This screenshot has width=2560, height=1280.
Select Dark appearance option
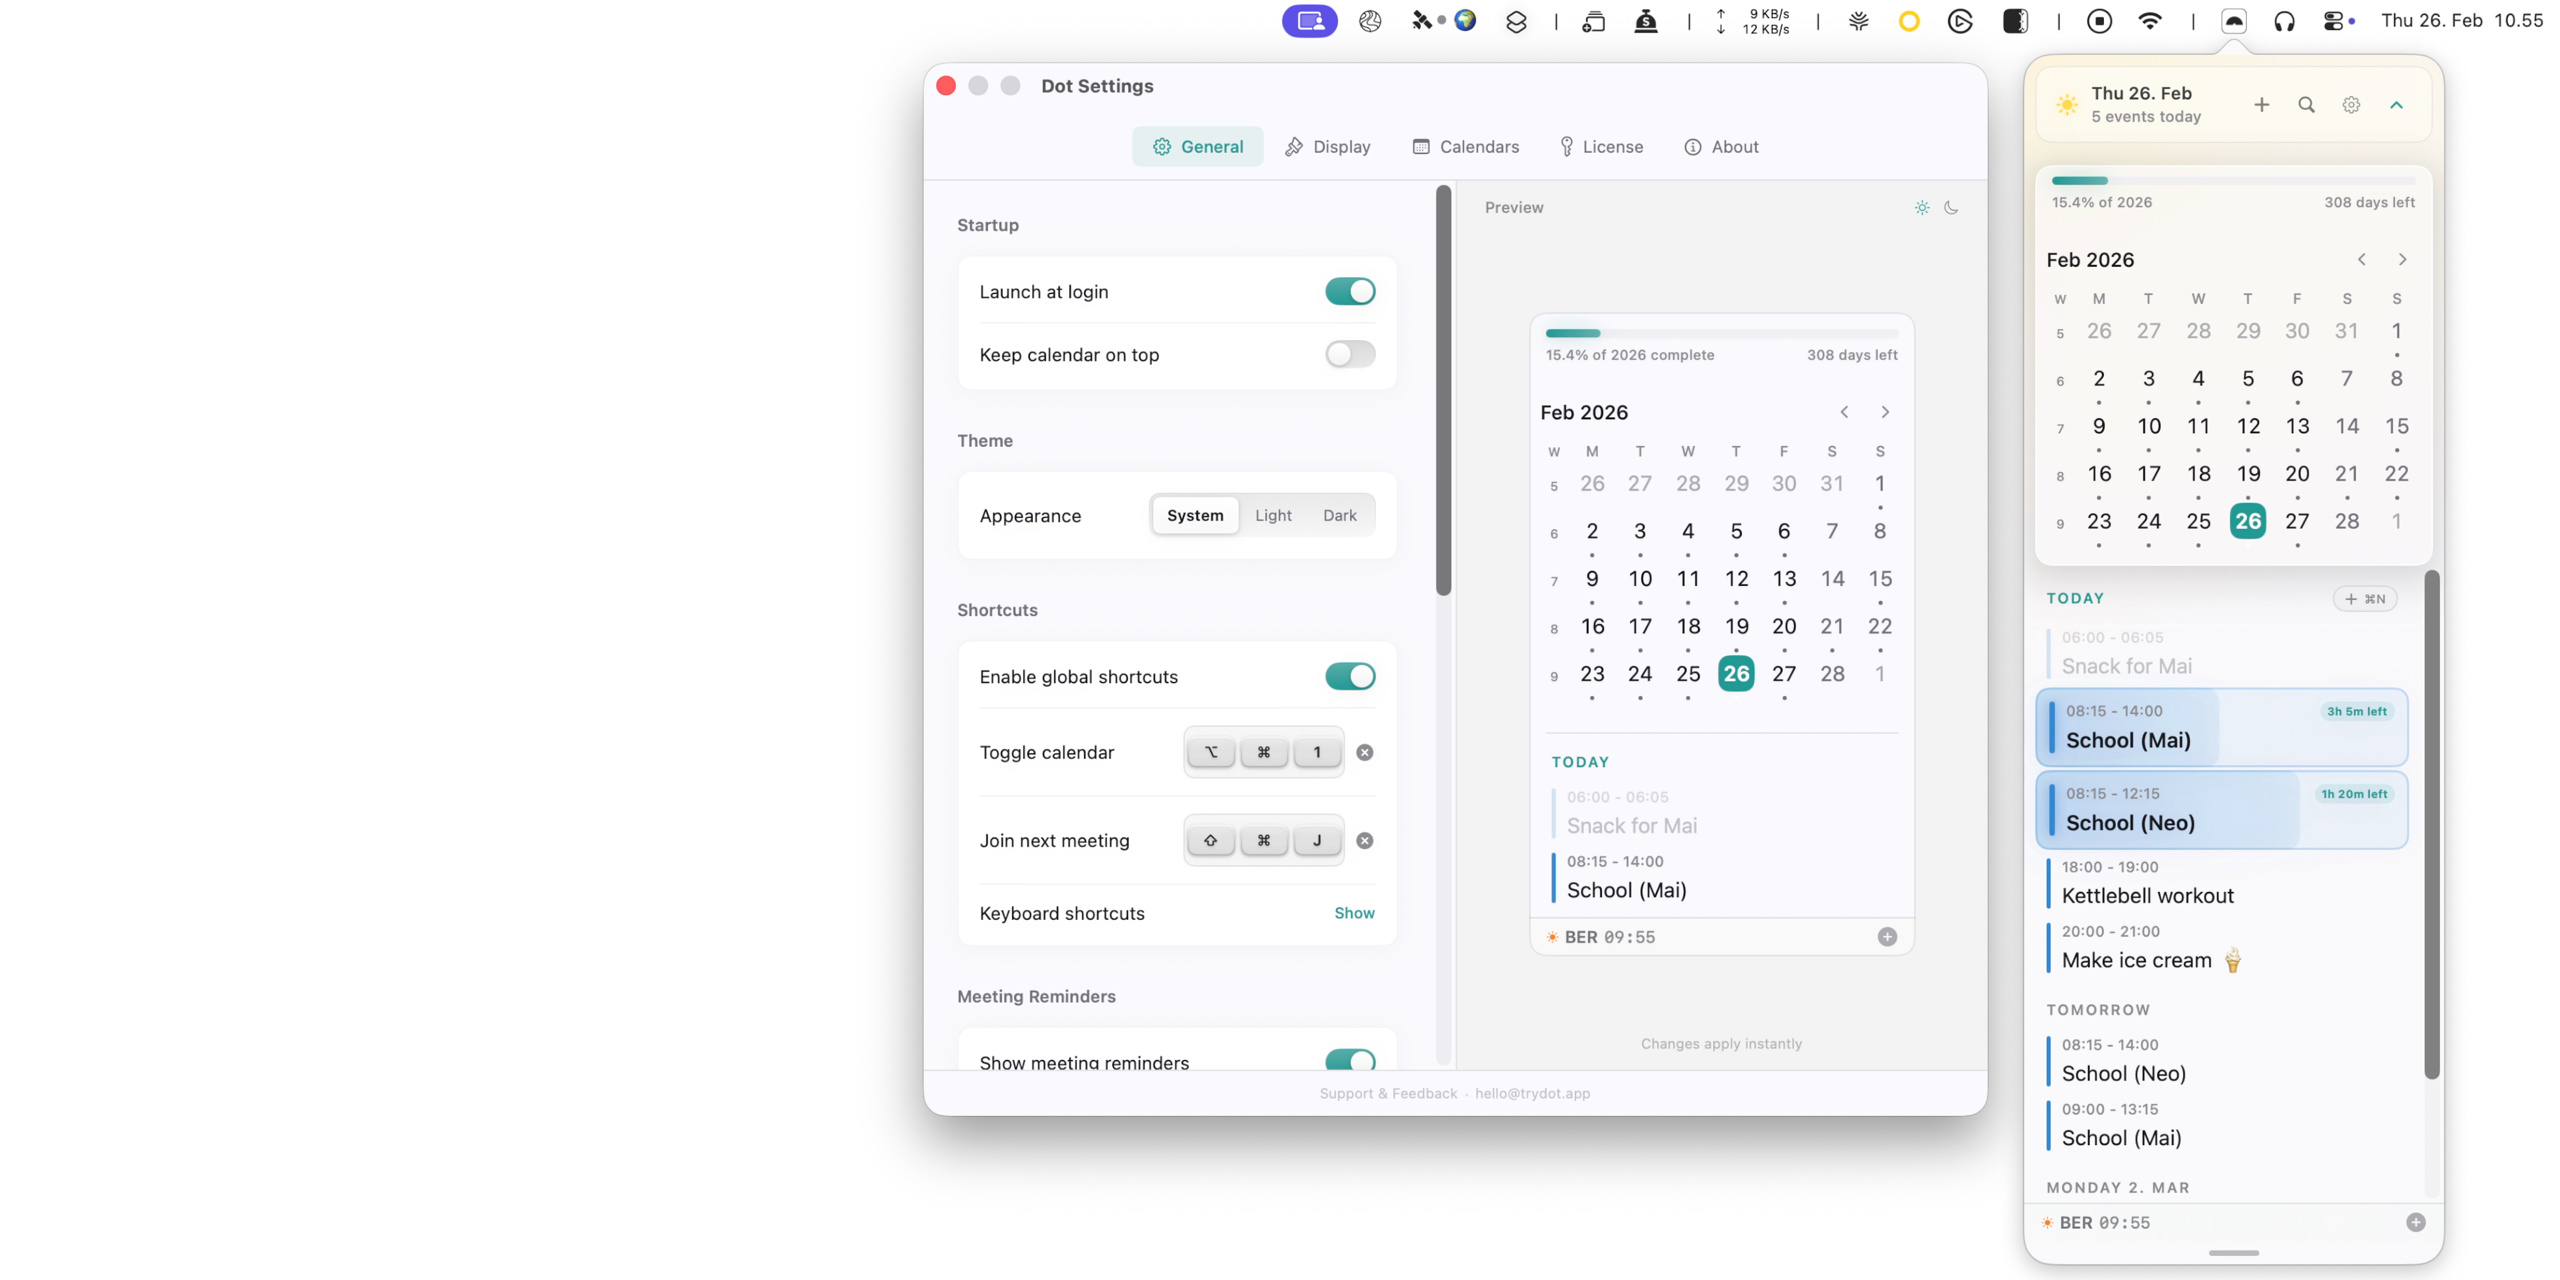(x=1339, y=515)
